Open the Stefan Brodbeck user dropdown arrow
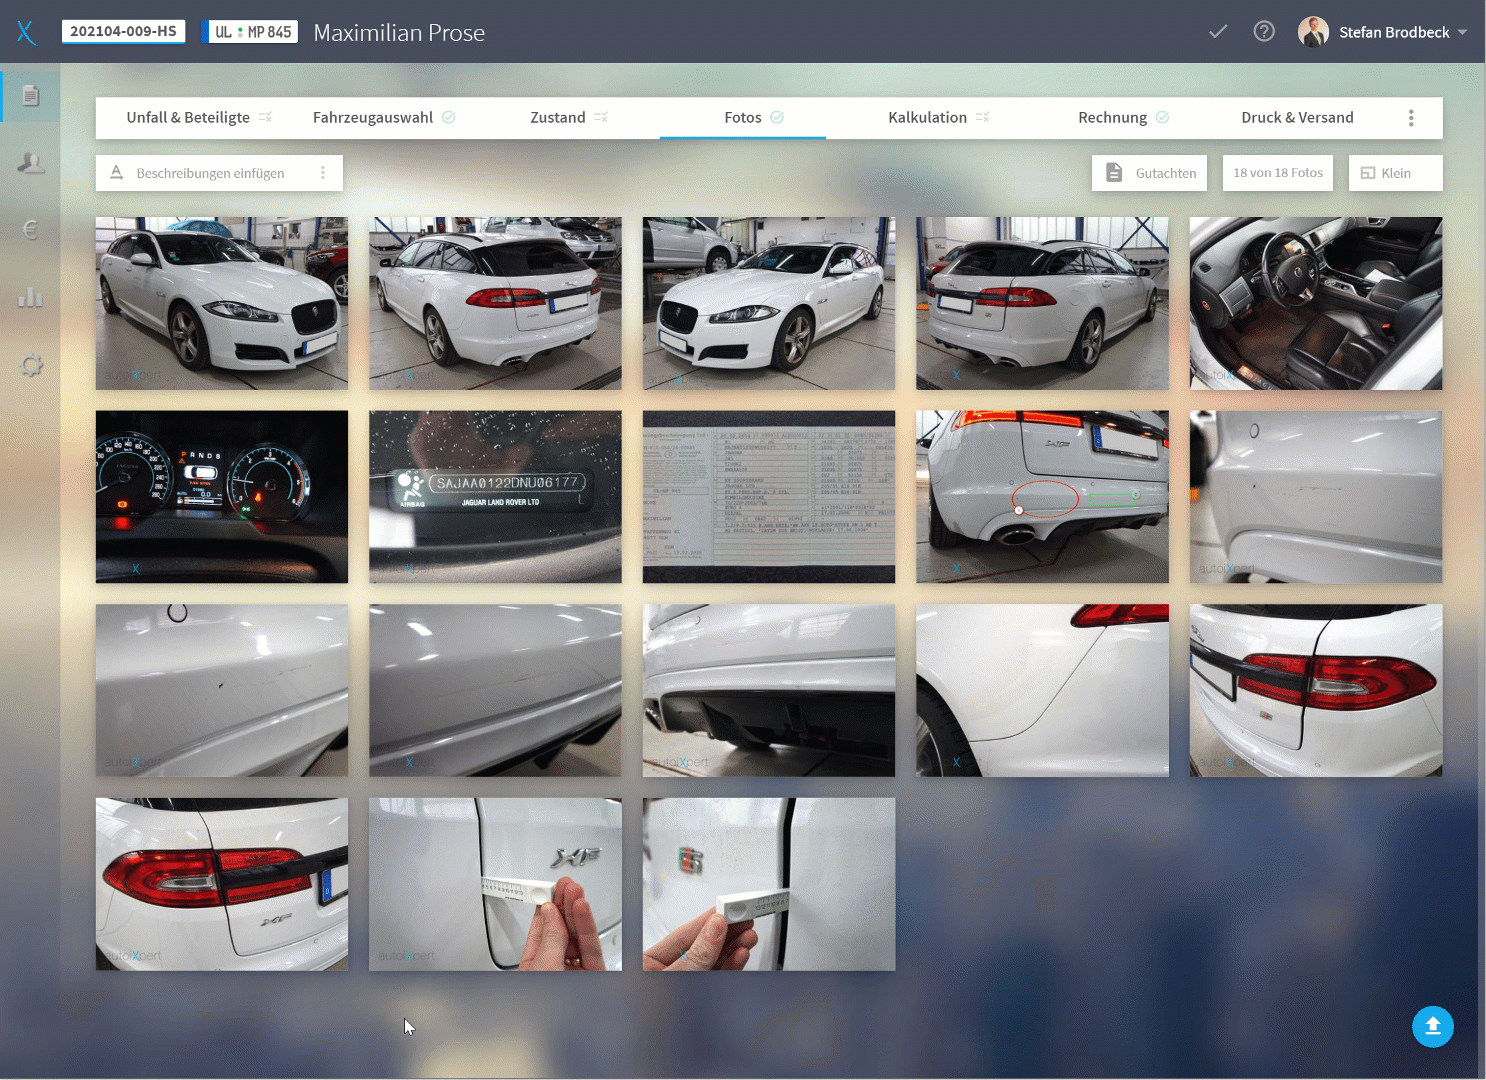The height and width of the screenshot is (1080, 1486). (1462, 32)
